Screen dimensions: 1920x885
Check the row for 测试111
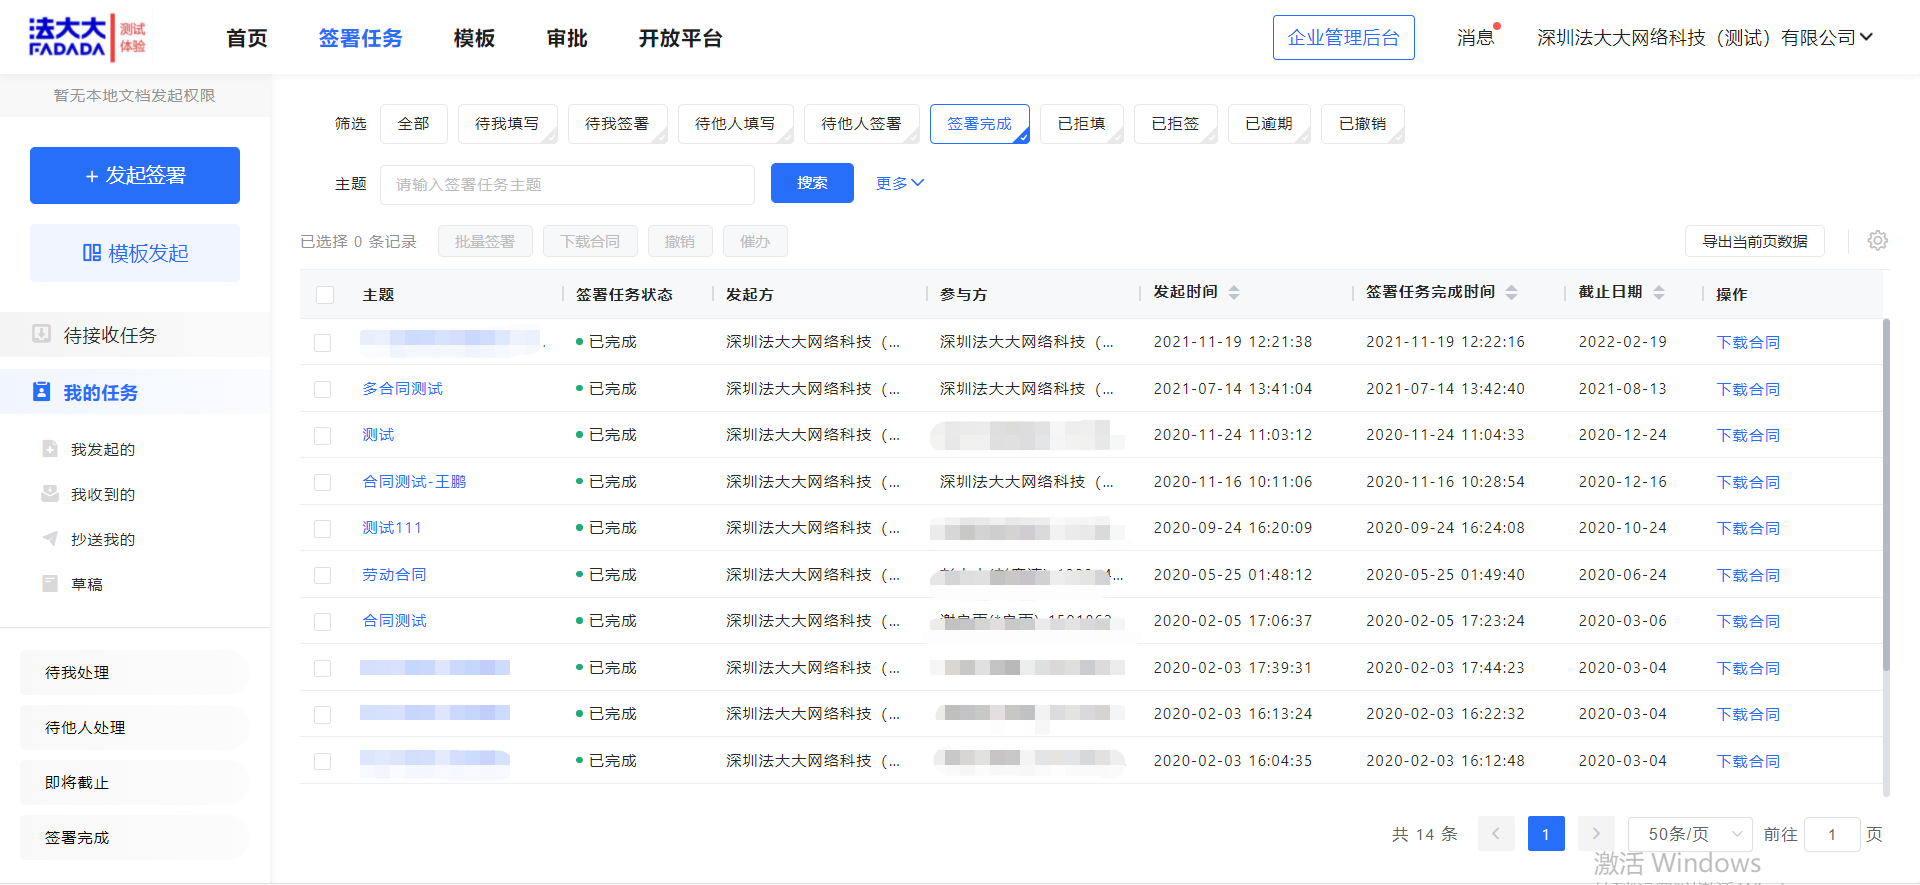322,529
